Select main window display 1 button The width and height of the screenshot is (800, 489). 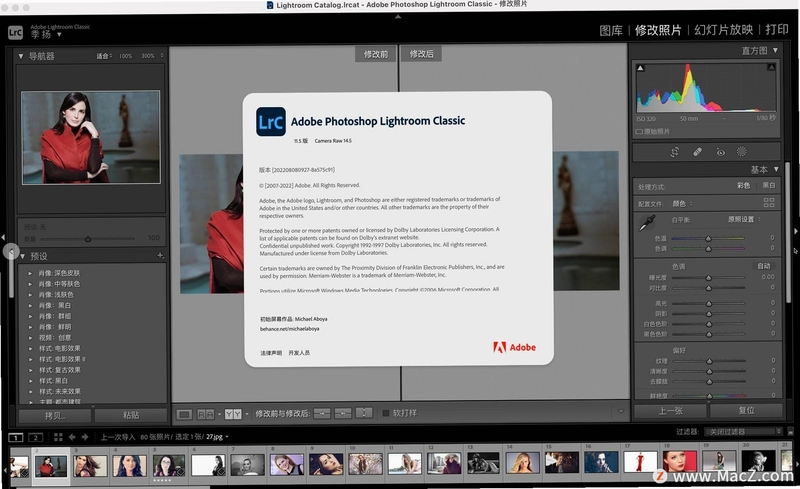[16, 437]
